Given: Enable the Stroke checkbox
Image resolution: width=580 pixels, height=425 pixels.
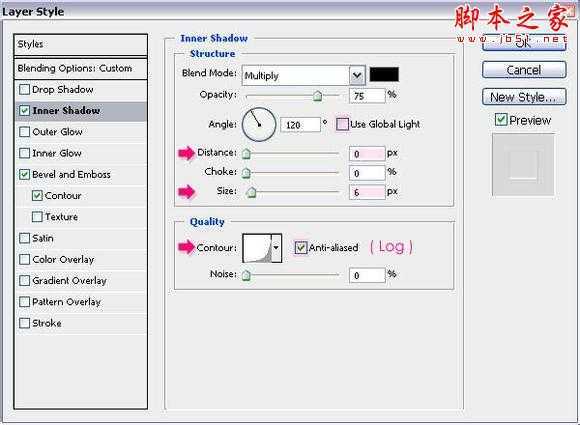Looking at the screenshot, I should 24,323.
